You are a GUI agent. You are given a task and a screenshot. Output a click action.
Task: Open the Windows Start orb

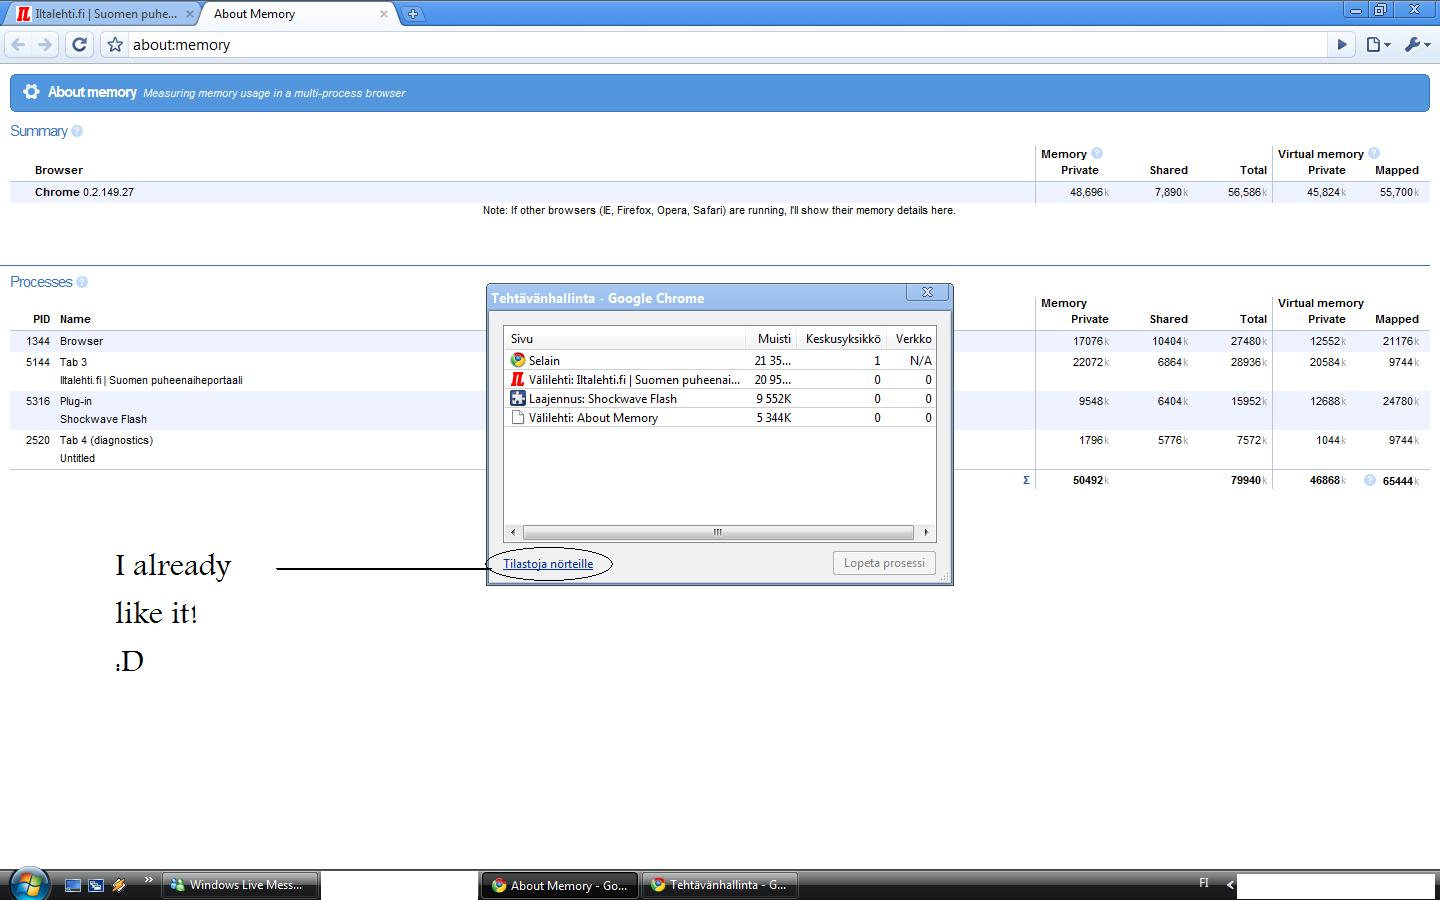click(28, 884)
